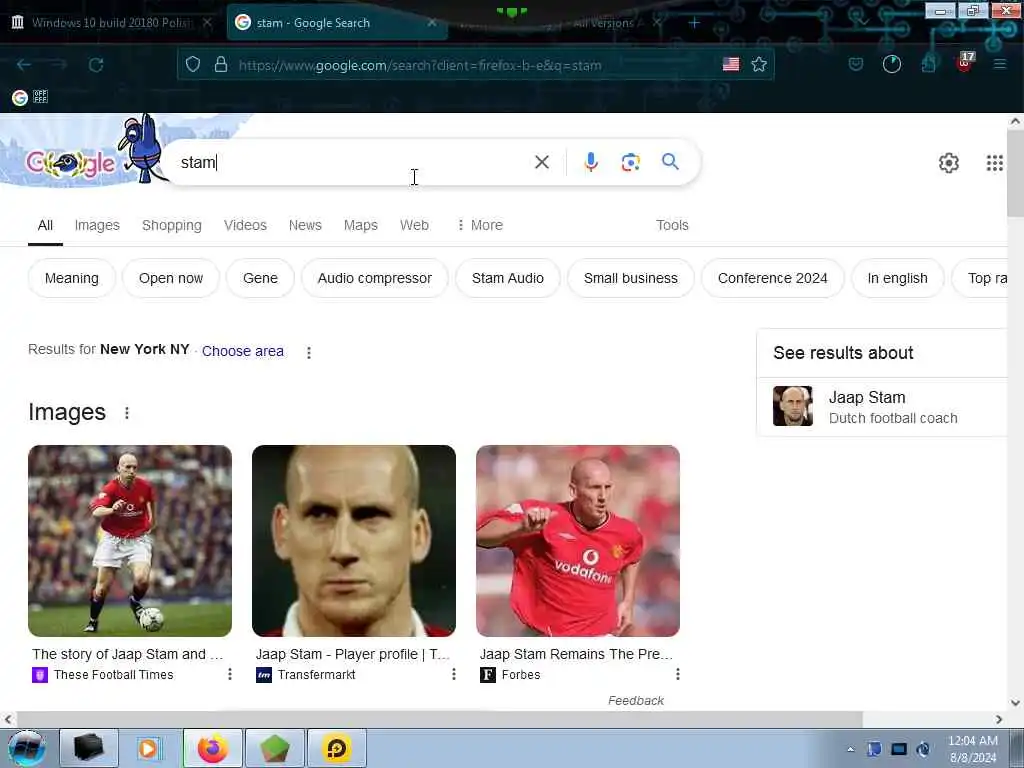Image resolution: width=1024 pixels, height=768 pixels.
Task: Open the search Tools options
Action: pyautogui.click(x=672, y=225)
